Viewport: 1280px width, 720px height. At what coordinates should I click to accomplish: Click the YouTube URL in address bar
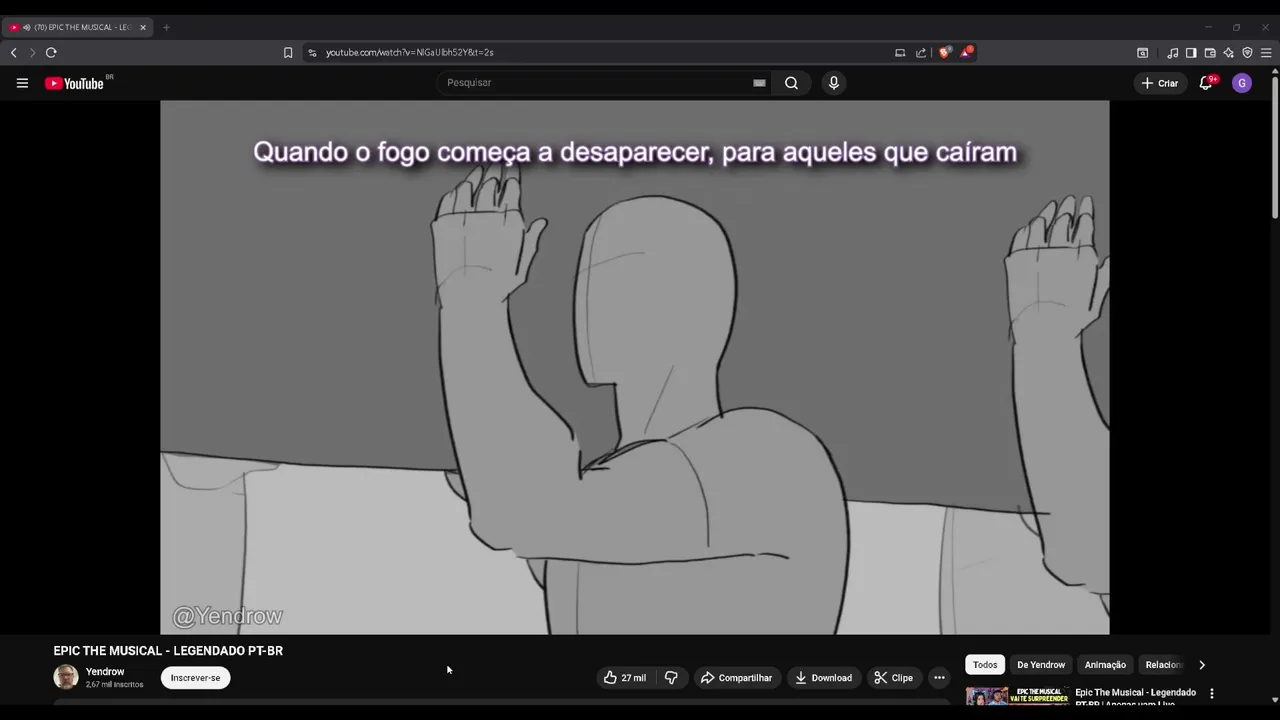(x=410, y=52)
